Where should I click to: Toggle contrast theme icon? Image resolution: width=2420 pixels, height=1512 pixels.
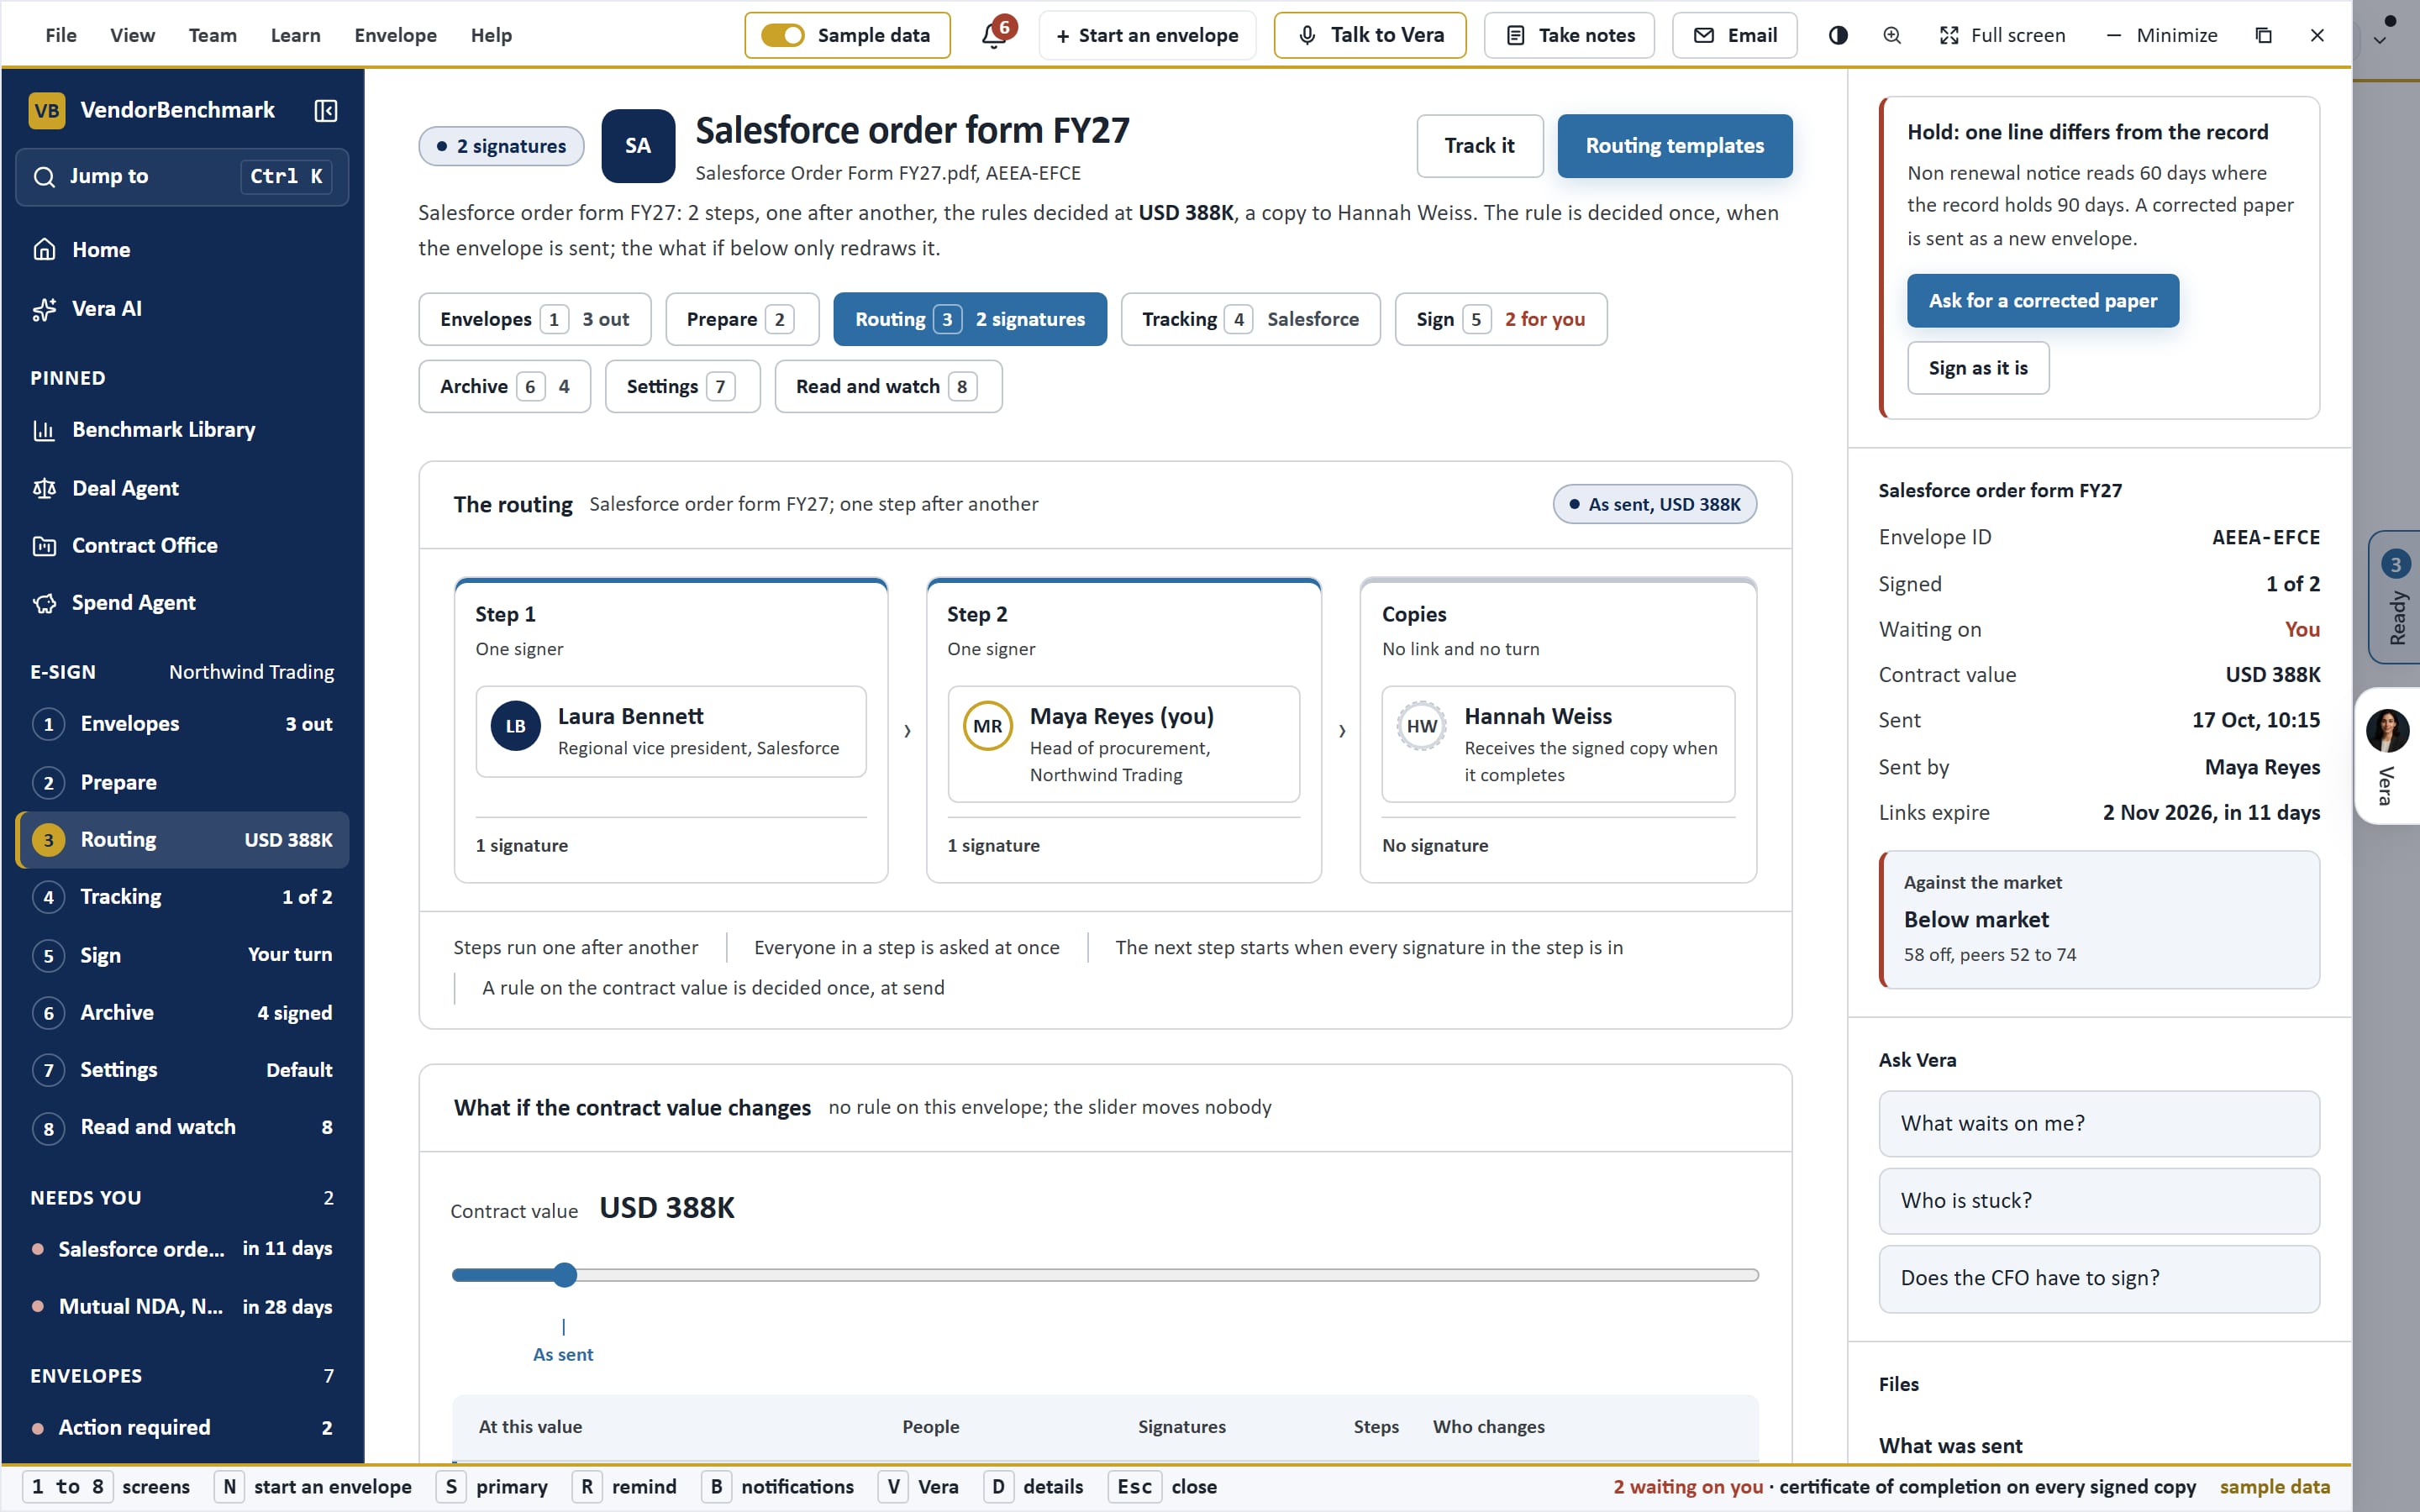[x=1838, y=35]
